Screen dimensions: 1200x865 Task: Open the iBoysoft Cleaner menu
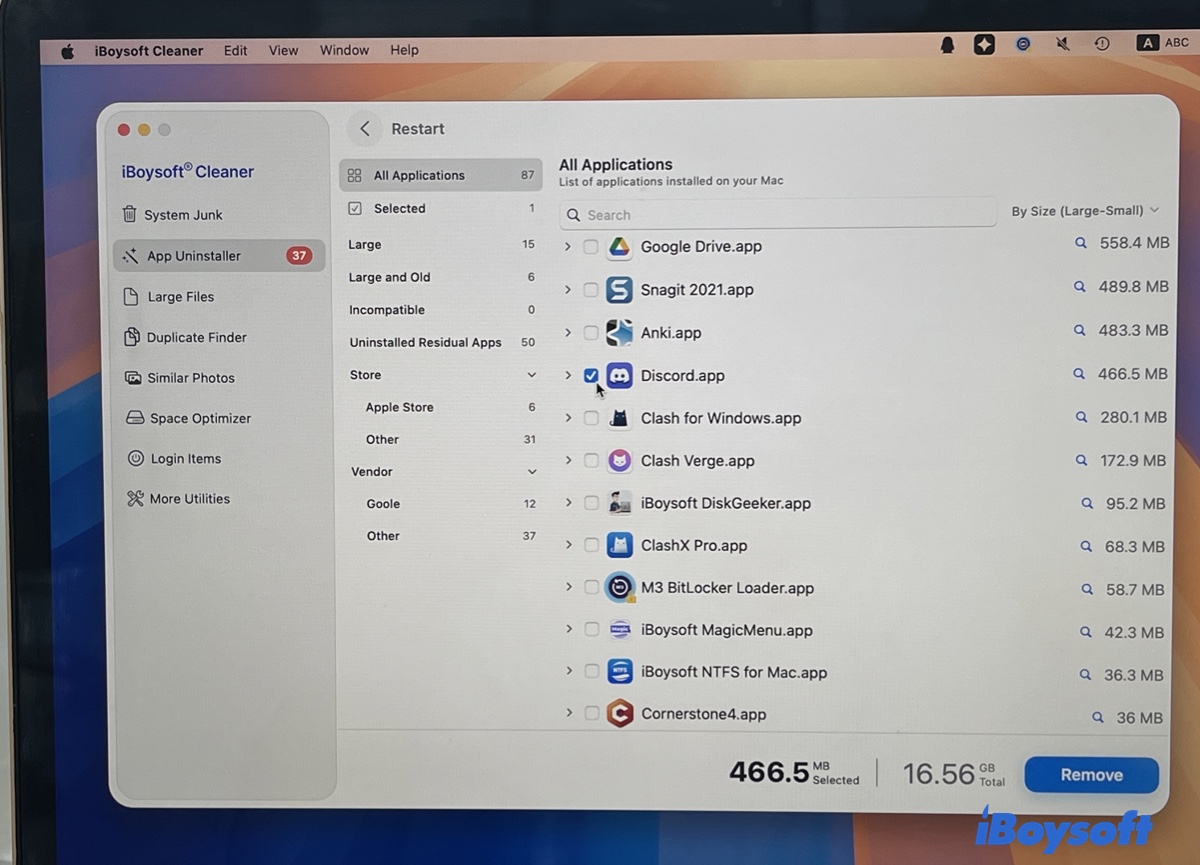click(149, 51)
